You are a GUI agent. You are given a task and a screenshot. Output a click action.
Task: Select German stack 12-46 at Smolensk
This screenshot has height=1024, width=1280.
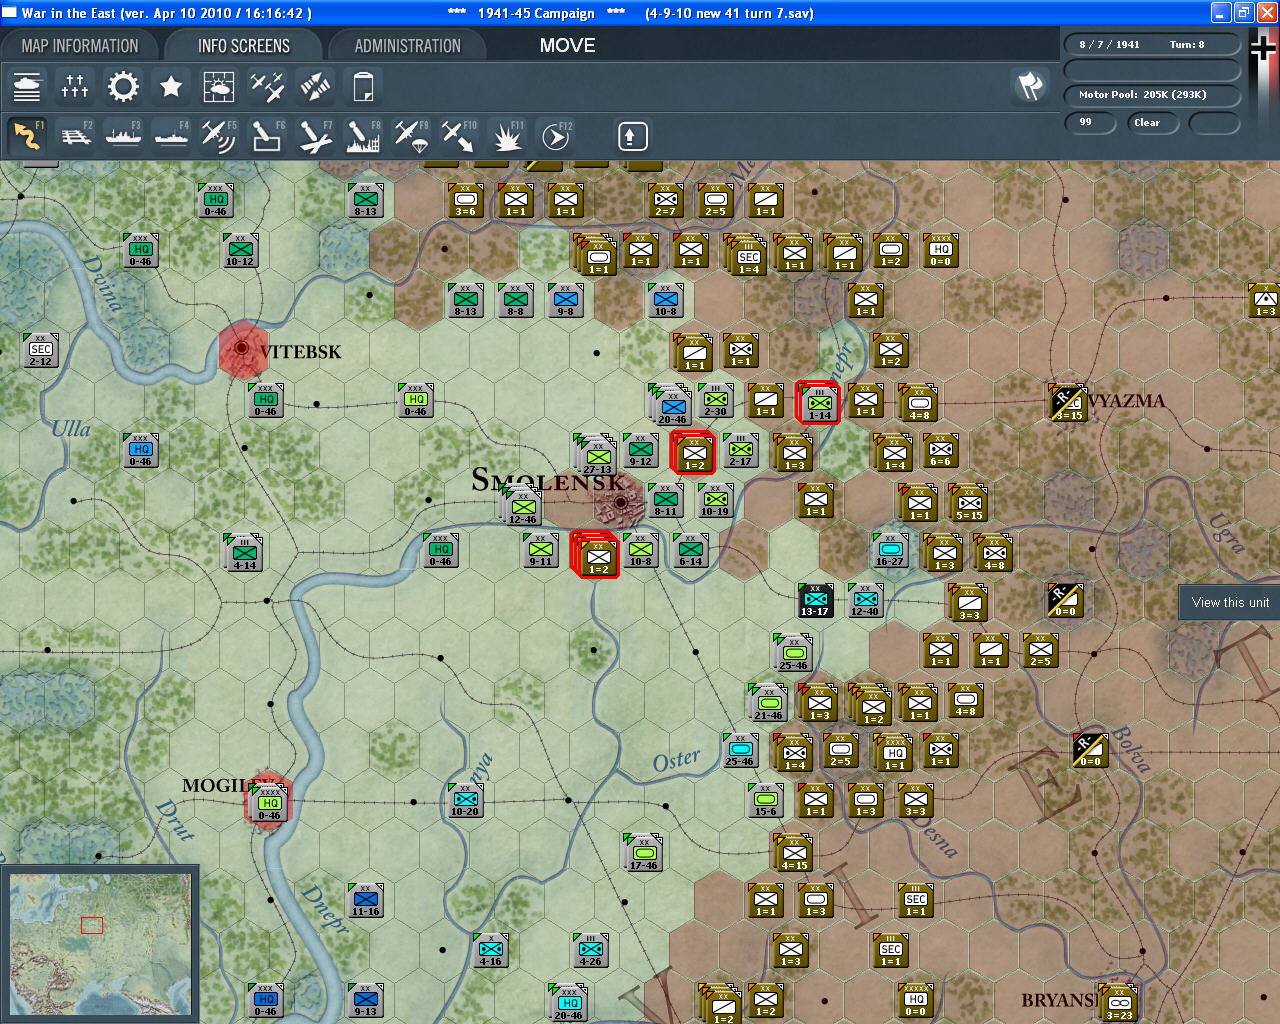(x=522, y=505)
